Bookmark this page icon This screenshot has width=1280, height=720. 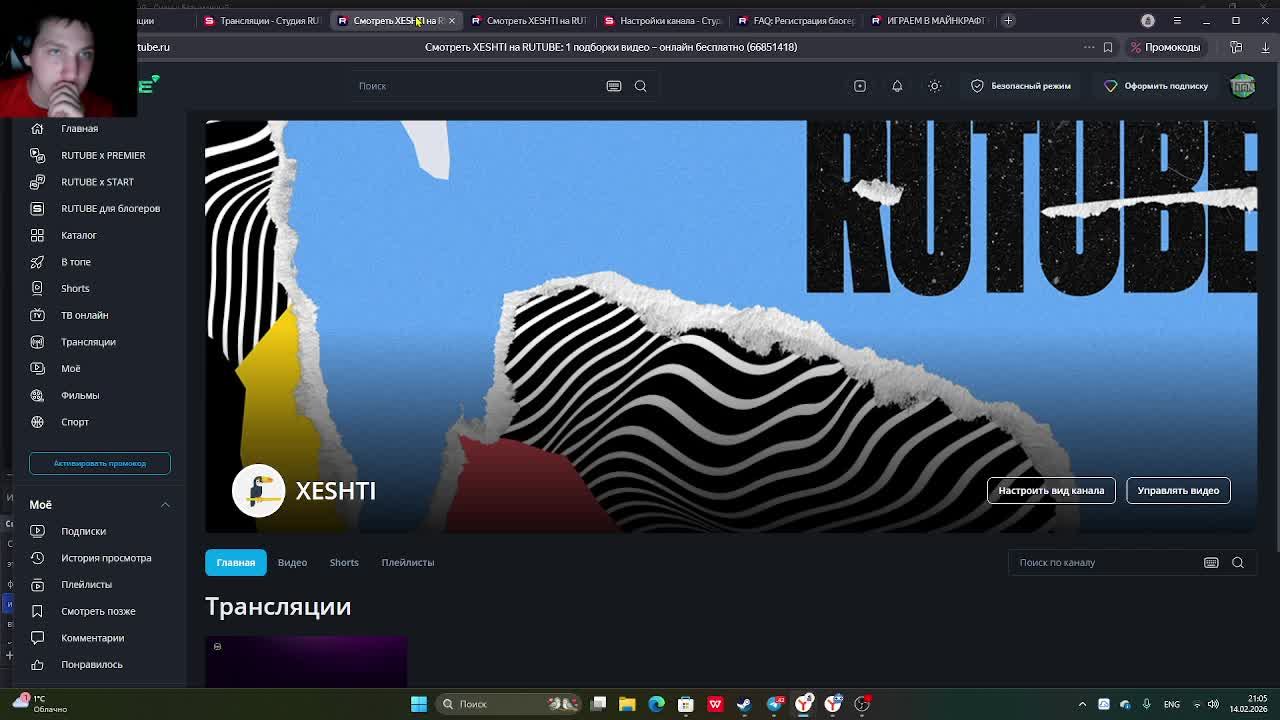1107,47
